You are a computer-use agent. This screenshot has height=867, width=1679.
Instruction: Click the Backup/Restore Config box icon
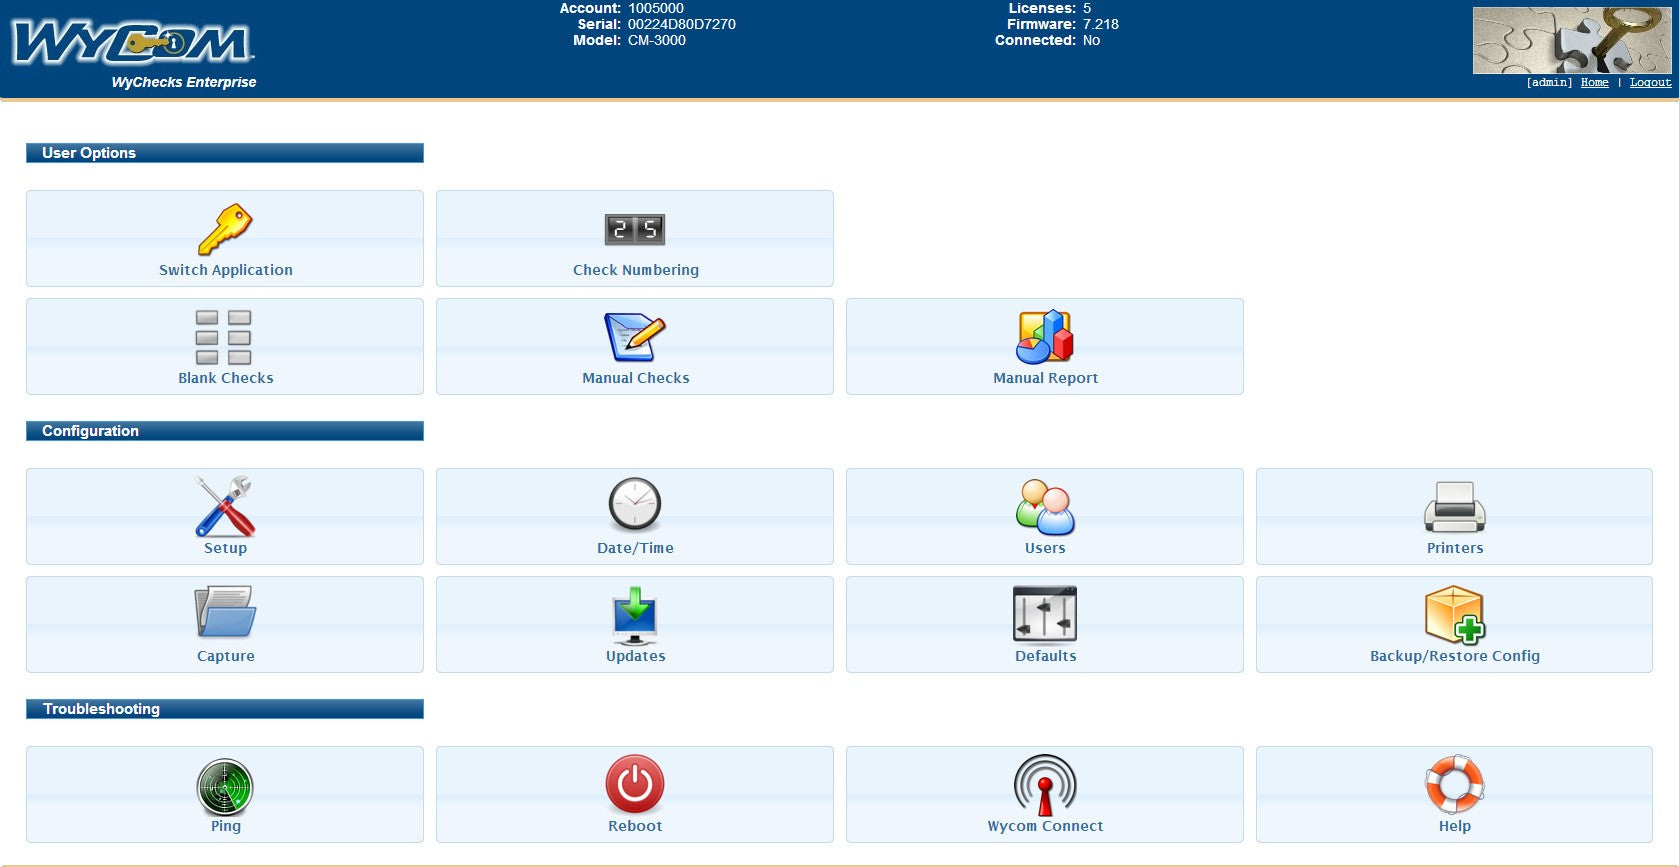(x=1454, y=615)
